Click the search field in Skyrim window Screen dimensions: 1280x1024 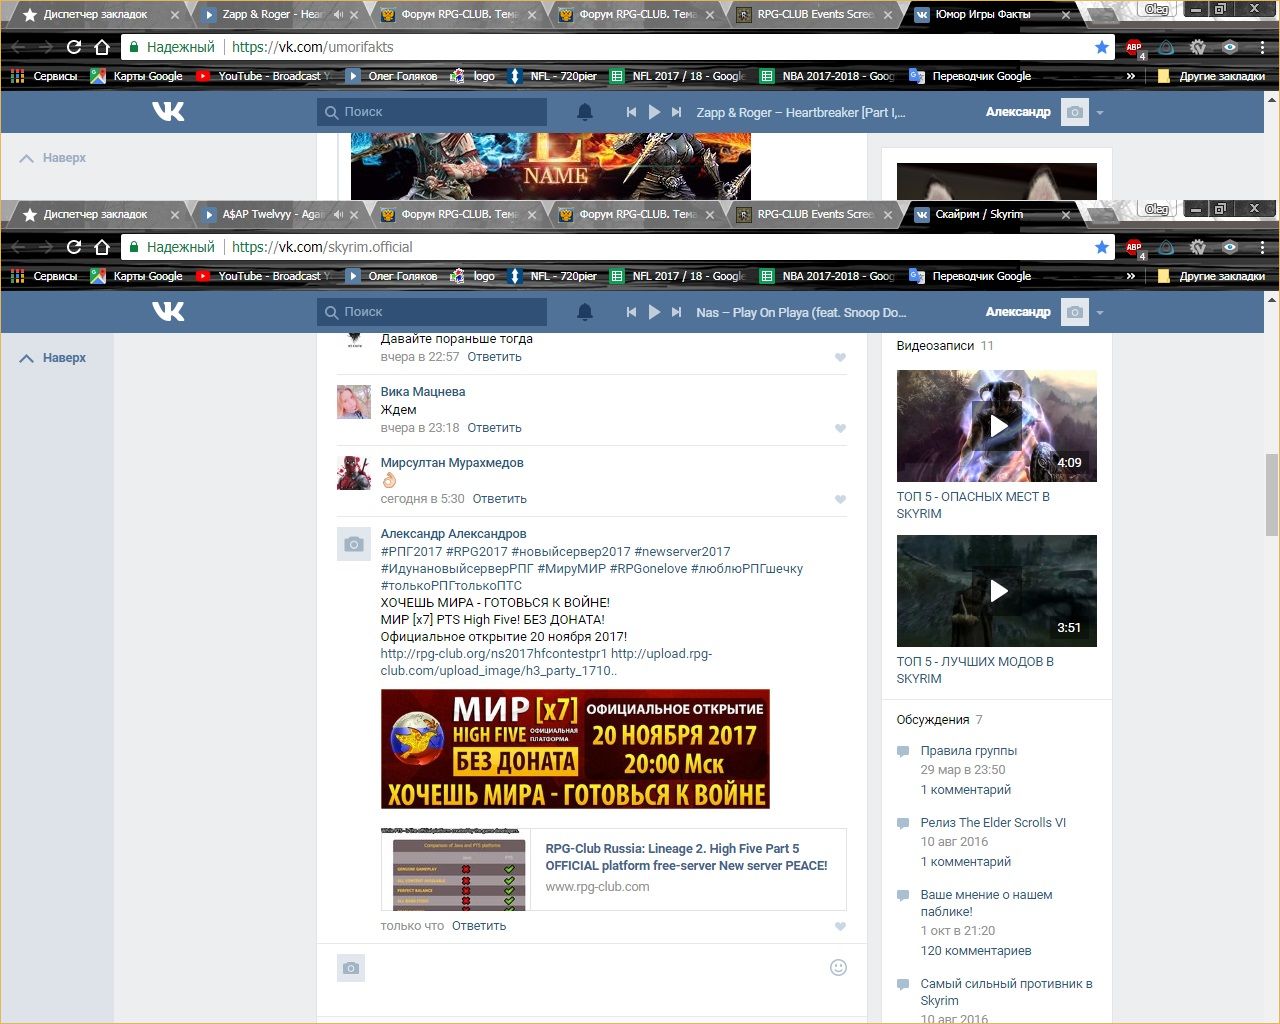point(432,312)
